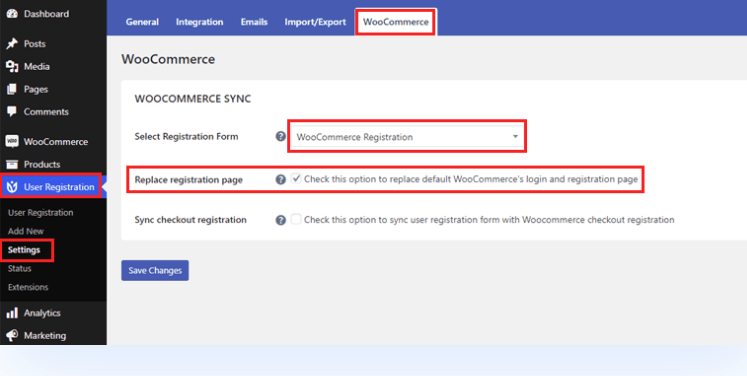Click help icon beside Sync checkout registration

point(281,220)
